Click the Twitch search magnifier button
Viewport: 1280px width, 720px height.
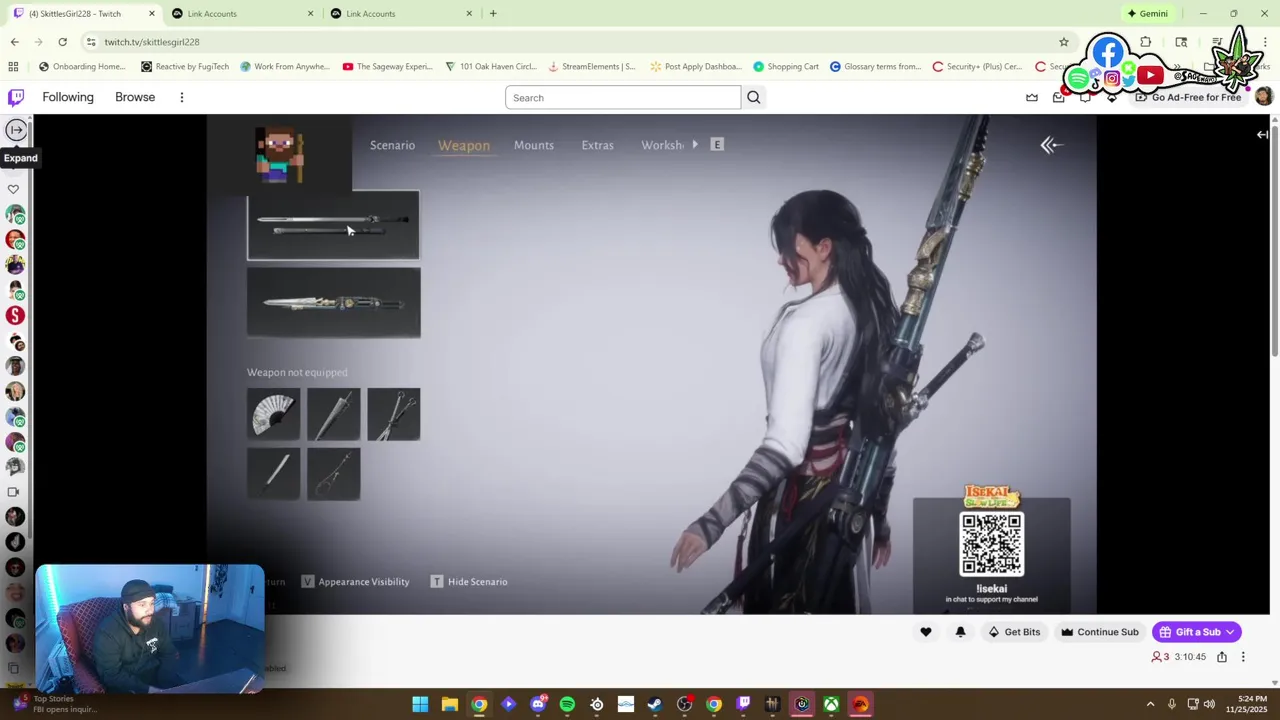point(754,97)
